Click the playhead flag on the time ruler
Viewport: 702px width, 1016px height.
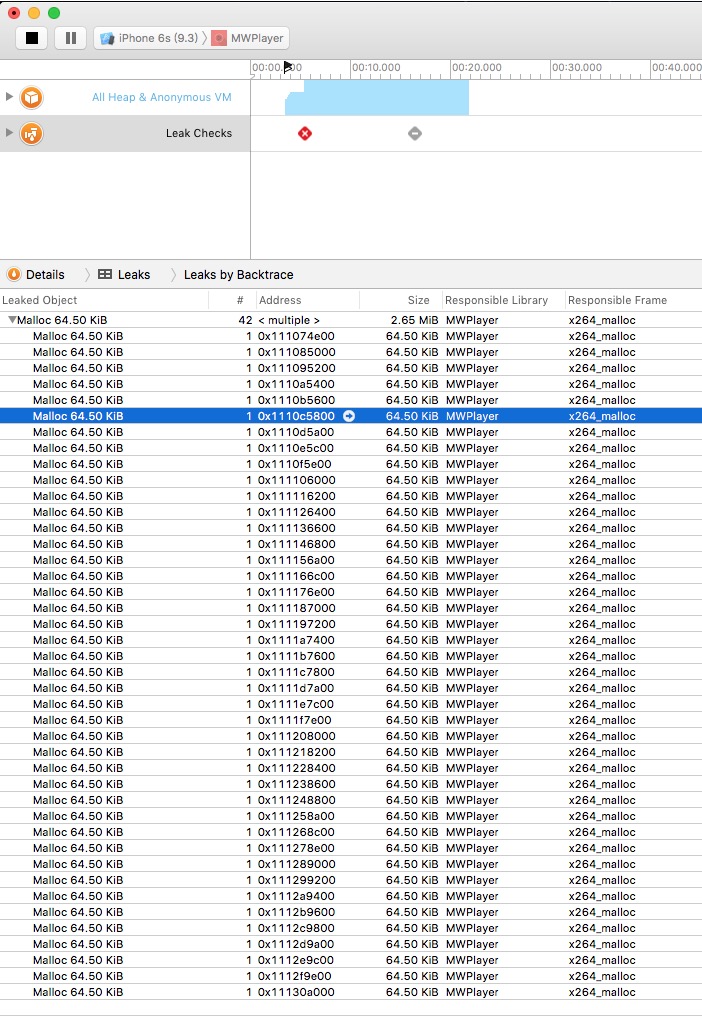click(x=288, y=67)
